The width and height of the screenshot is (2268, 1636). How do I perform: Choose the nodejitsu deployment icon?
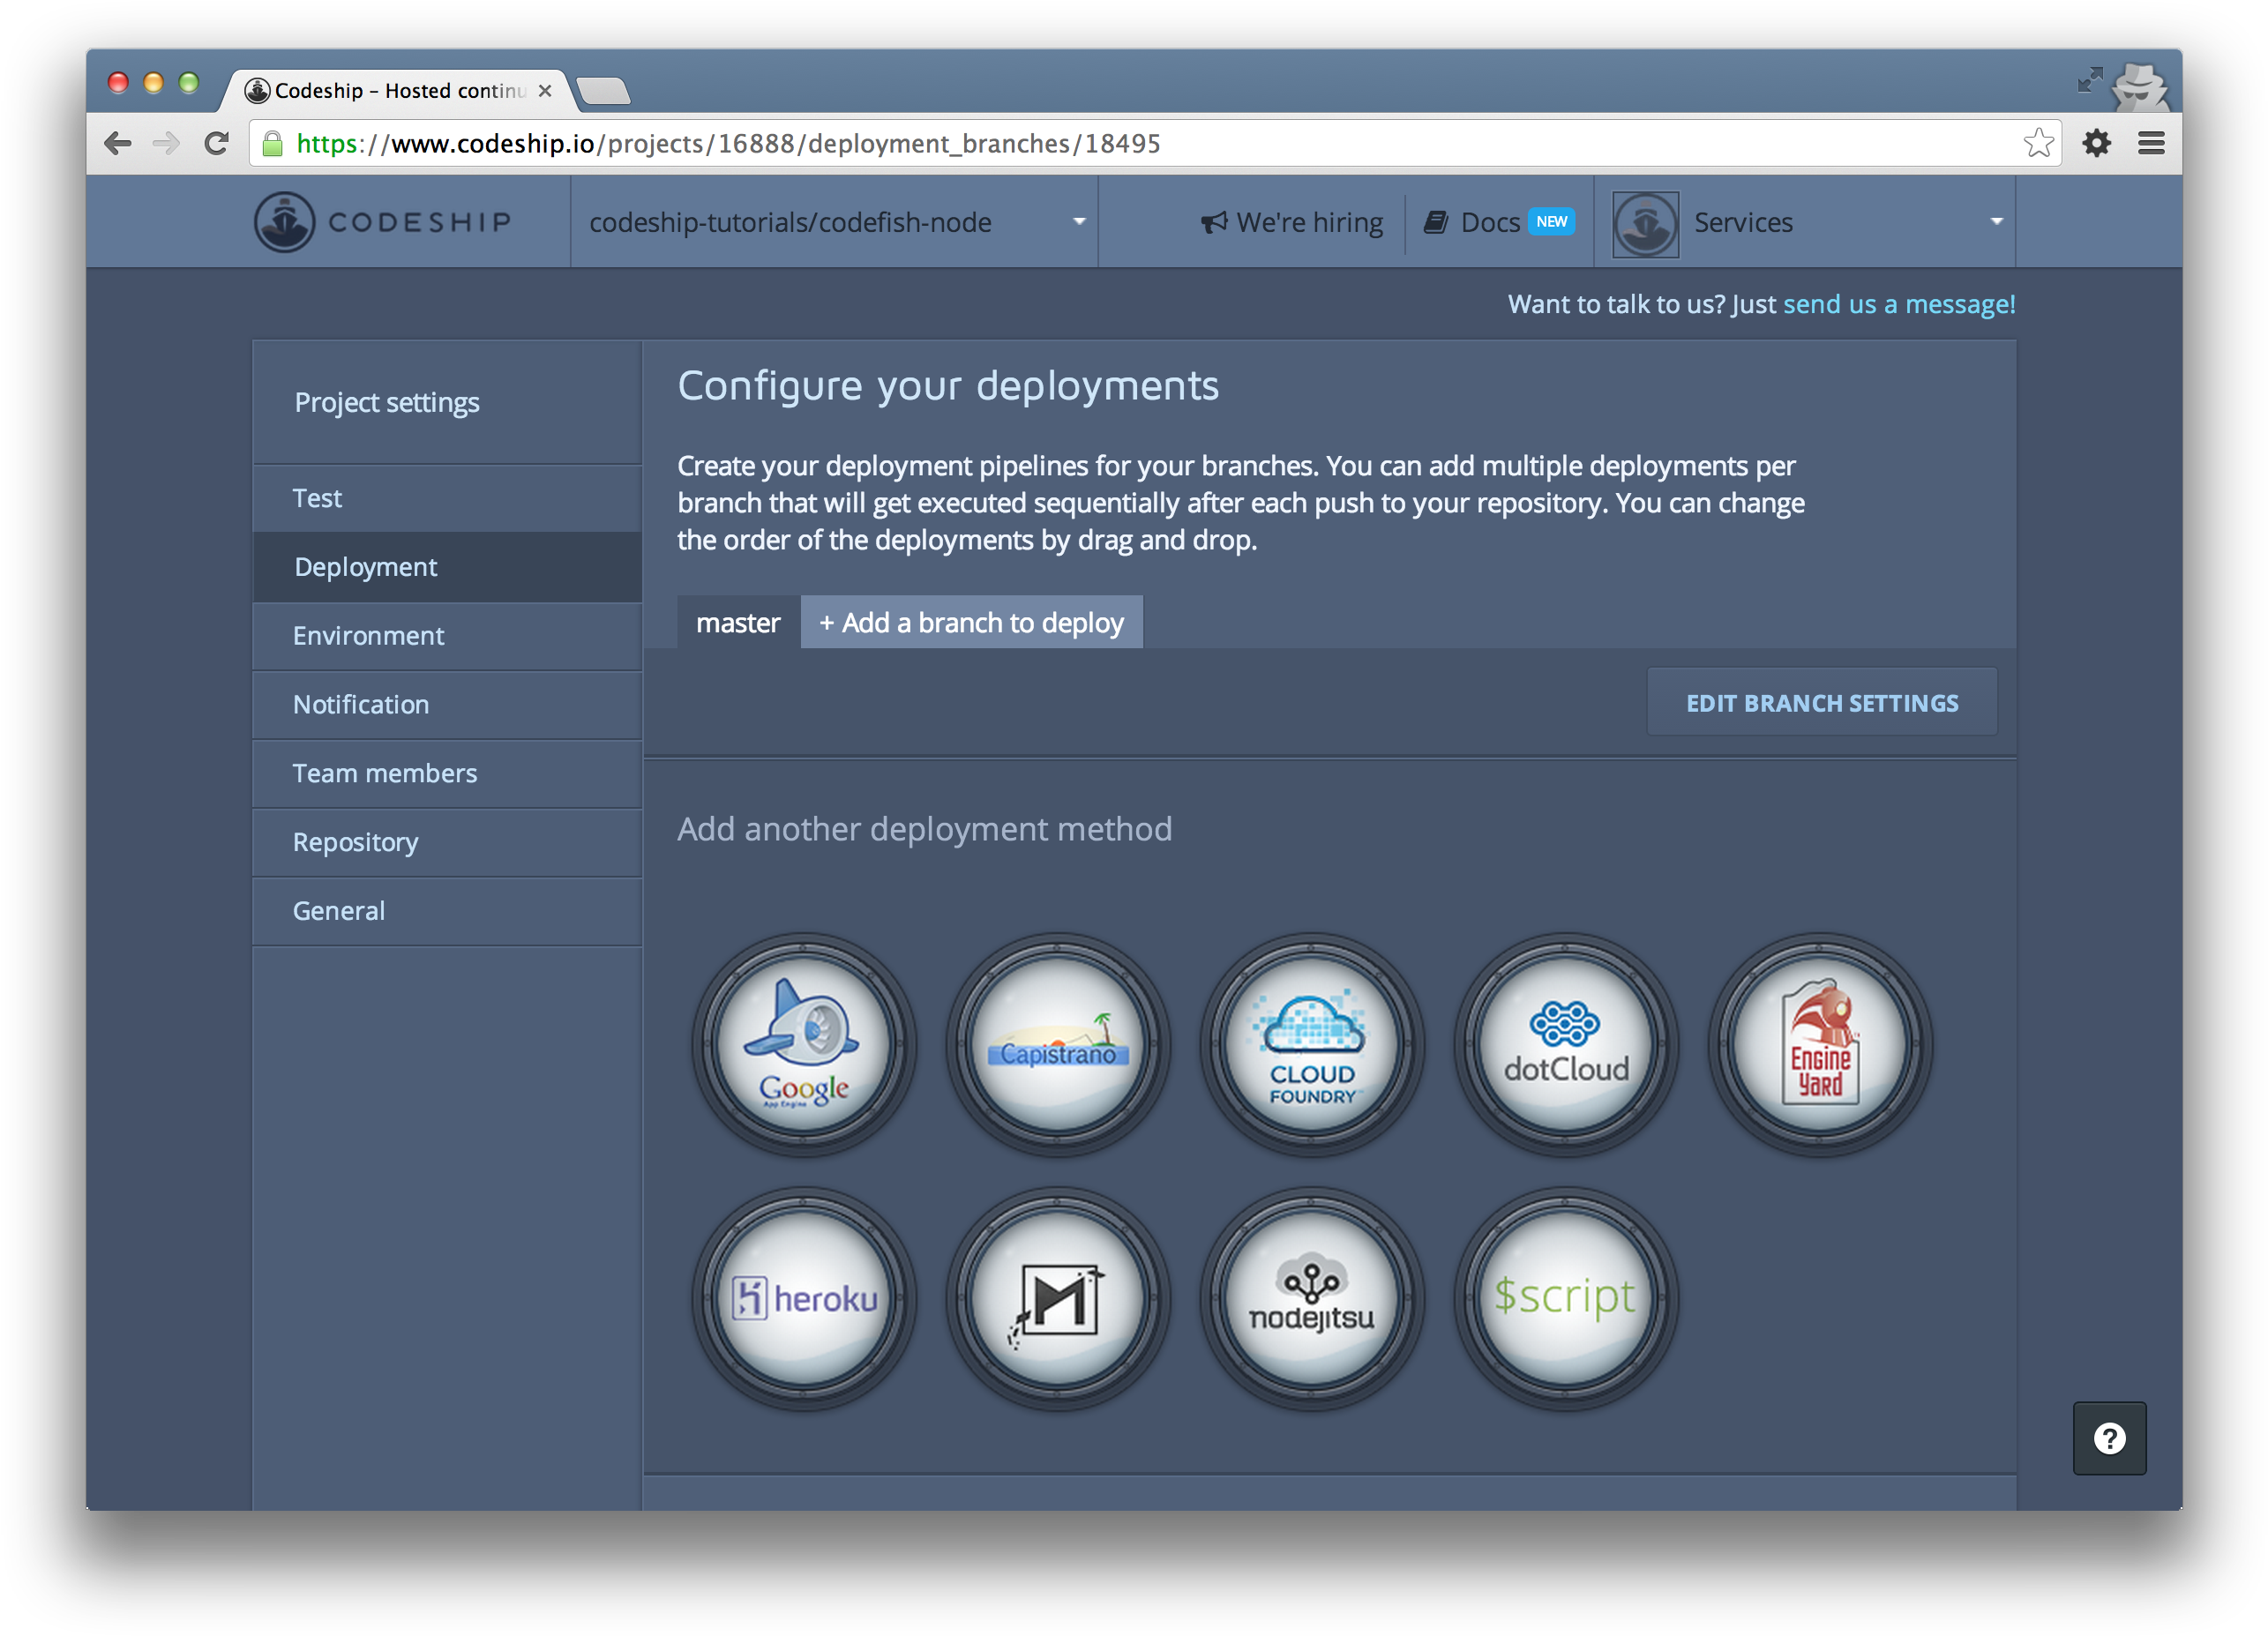[1311, 1298]
